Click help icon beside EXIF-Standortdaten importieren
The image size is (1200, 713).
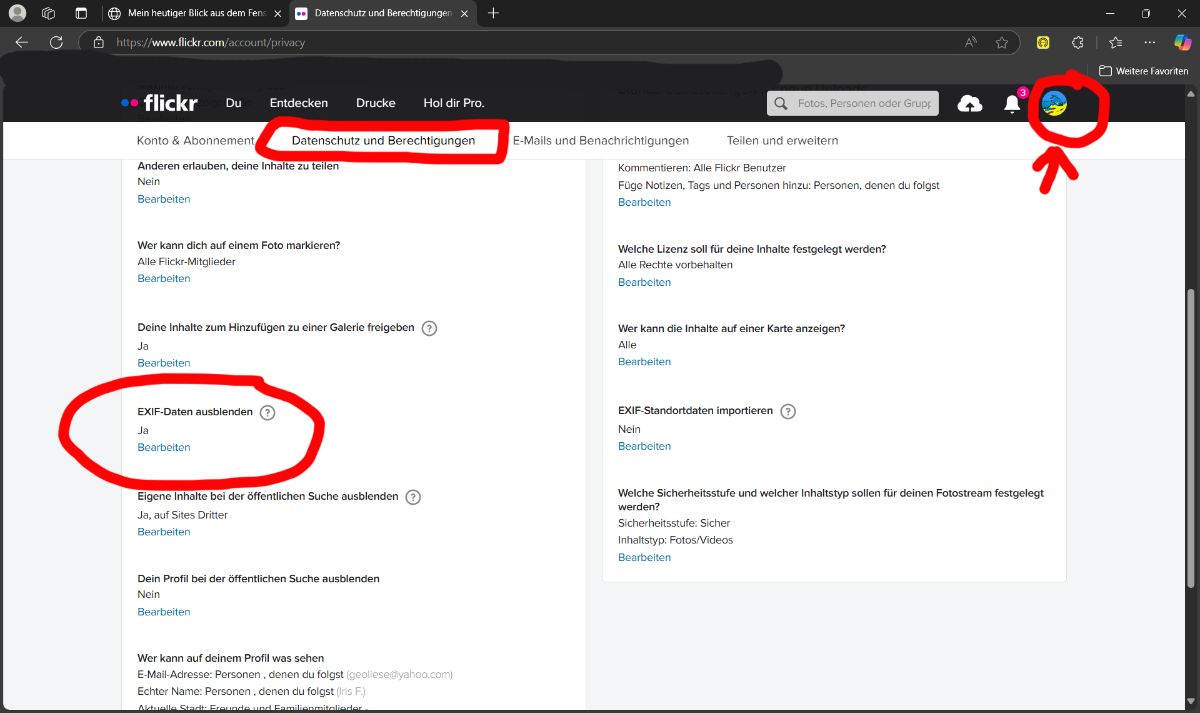(x=788, y=411)
